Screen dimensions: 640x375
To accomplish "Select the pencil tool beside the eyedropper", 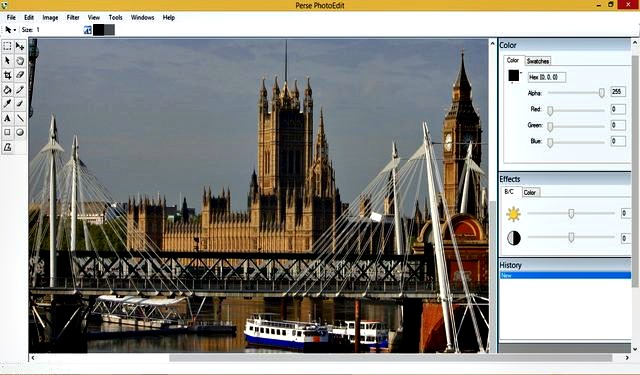I will pyautogui.click(x=20, y=104).
